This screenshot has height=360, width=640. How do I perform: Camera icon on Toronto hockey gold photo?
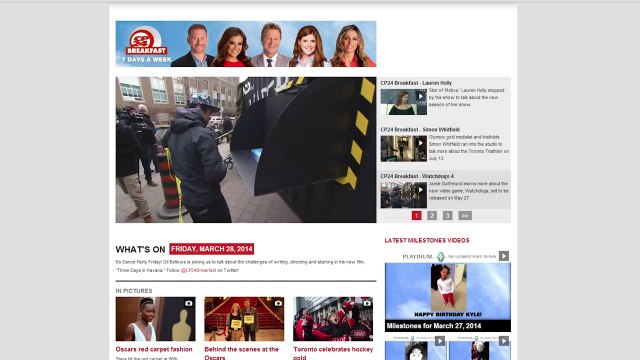point(367,303)
